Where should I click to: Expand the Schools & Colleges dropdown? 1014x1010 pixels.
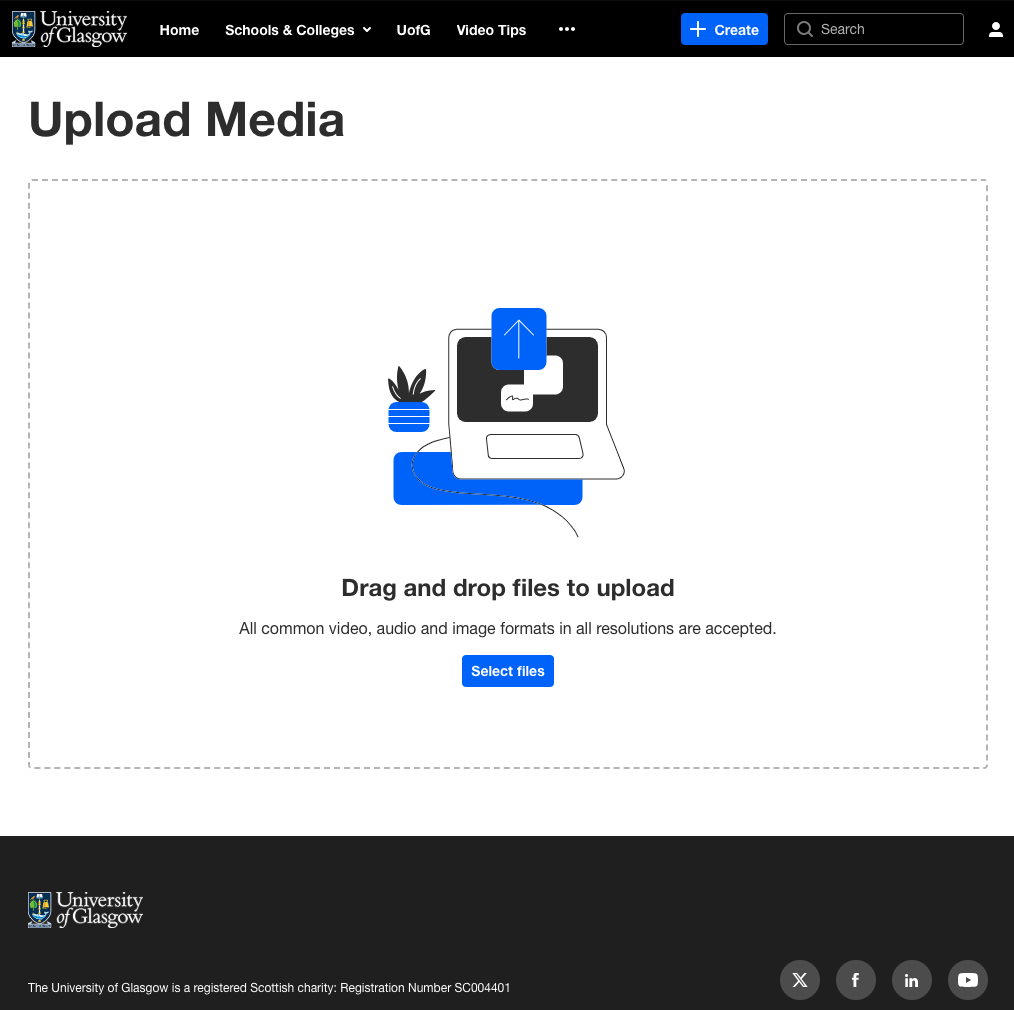coord(297,30)
